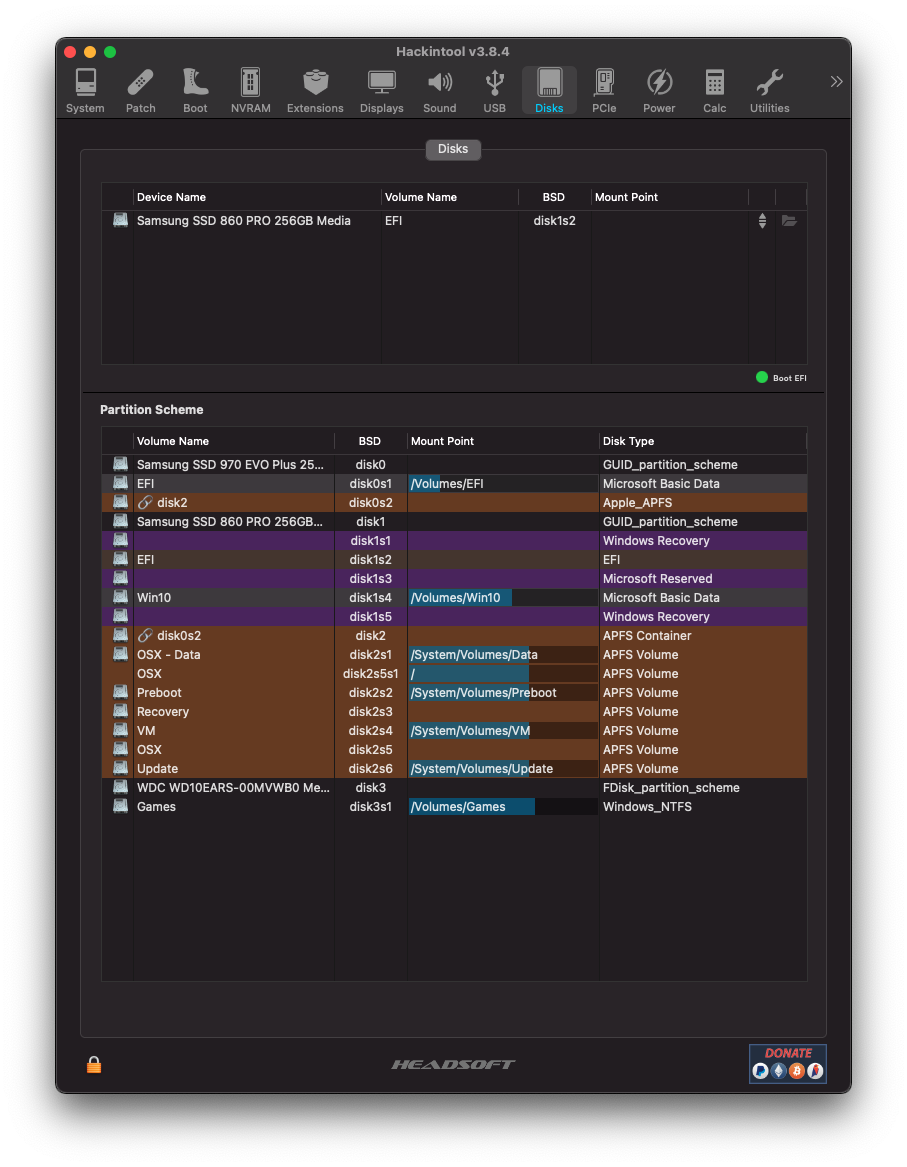Open the Patch toolbar section

[140, 91]
